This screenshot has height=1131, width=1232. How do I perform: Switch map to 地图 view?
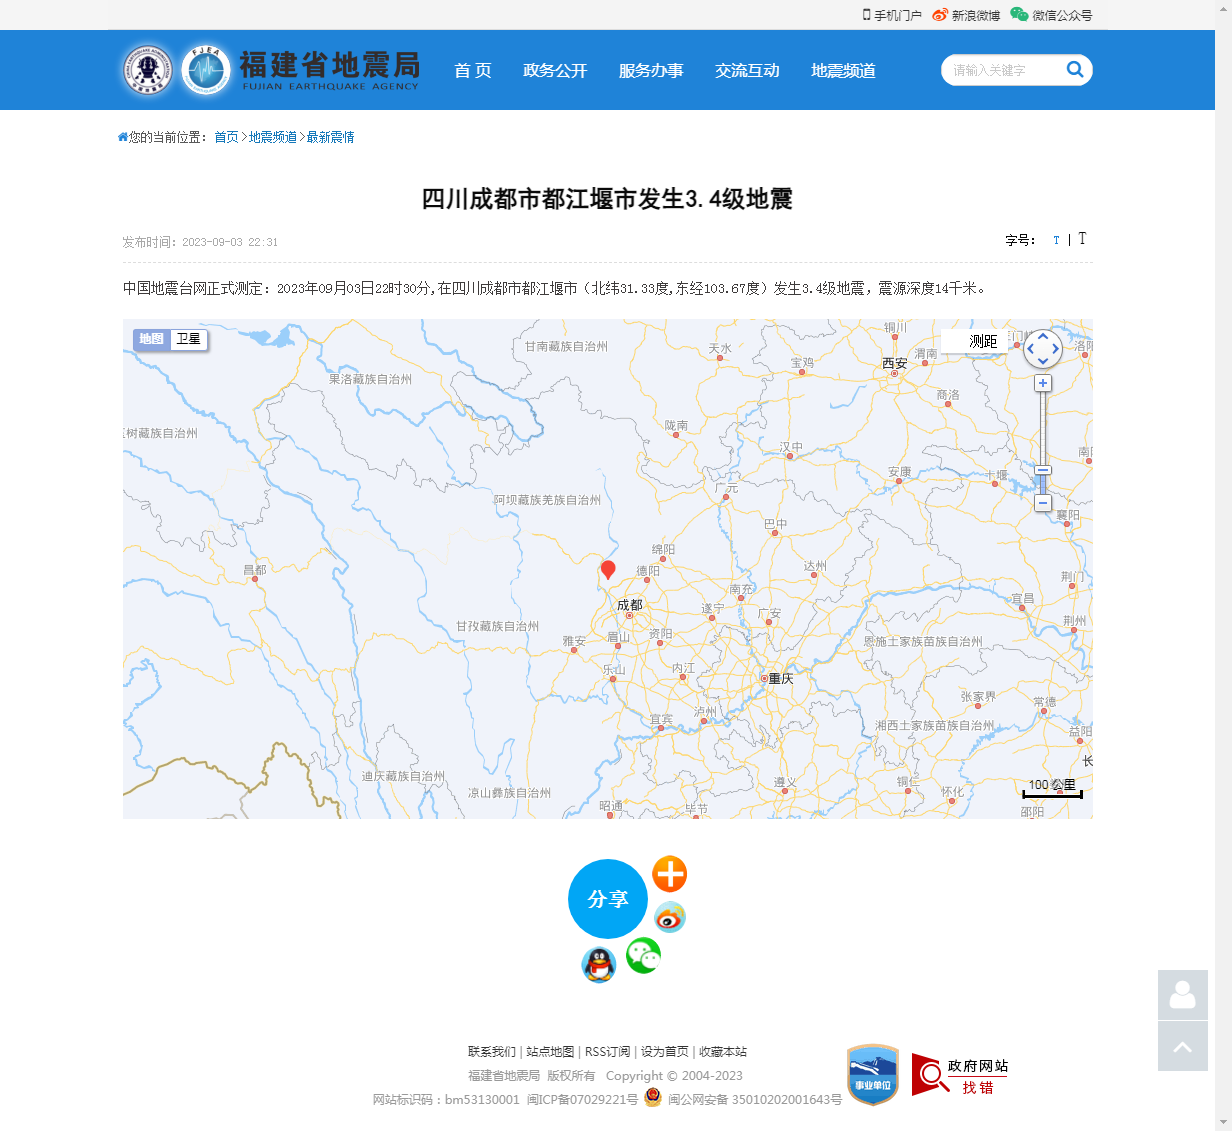click(x=151, y=339)
